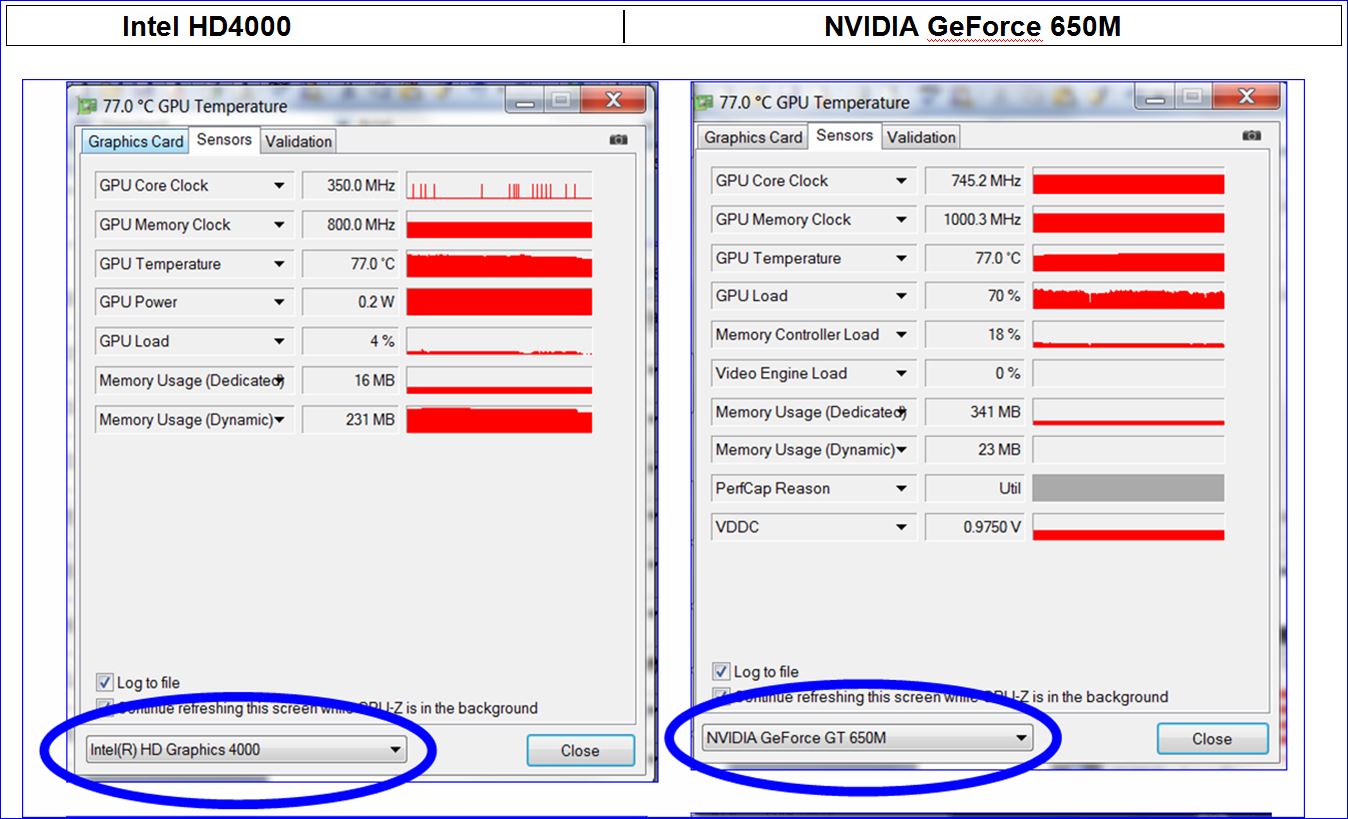The height and width of the screenshot is (819, 1348).
Task: Expand GPU Memory Clock options in NVIDIA window
Action: point(901,220)
